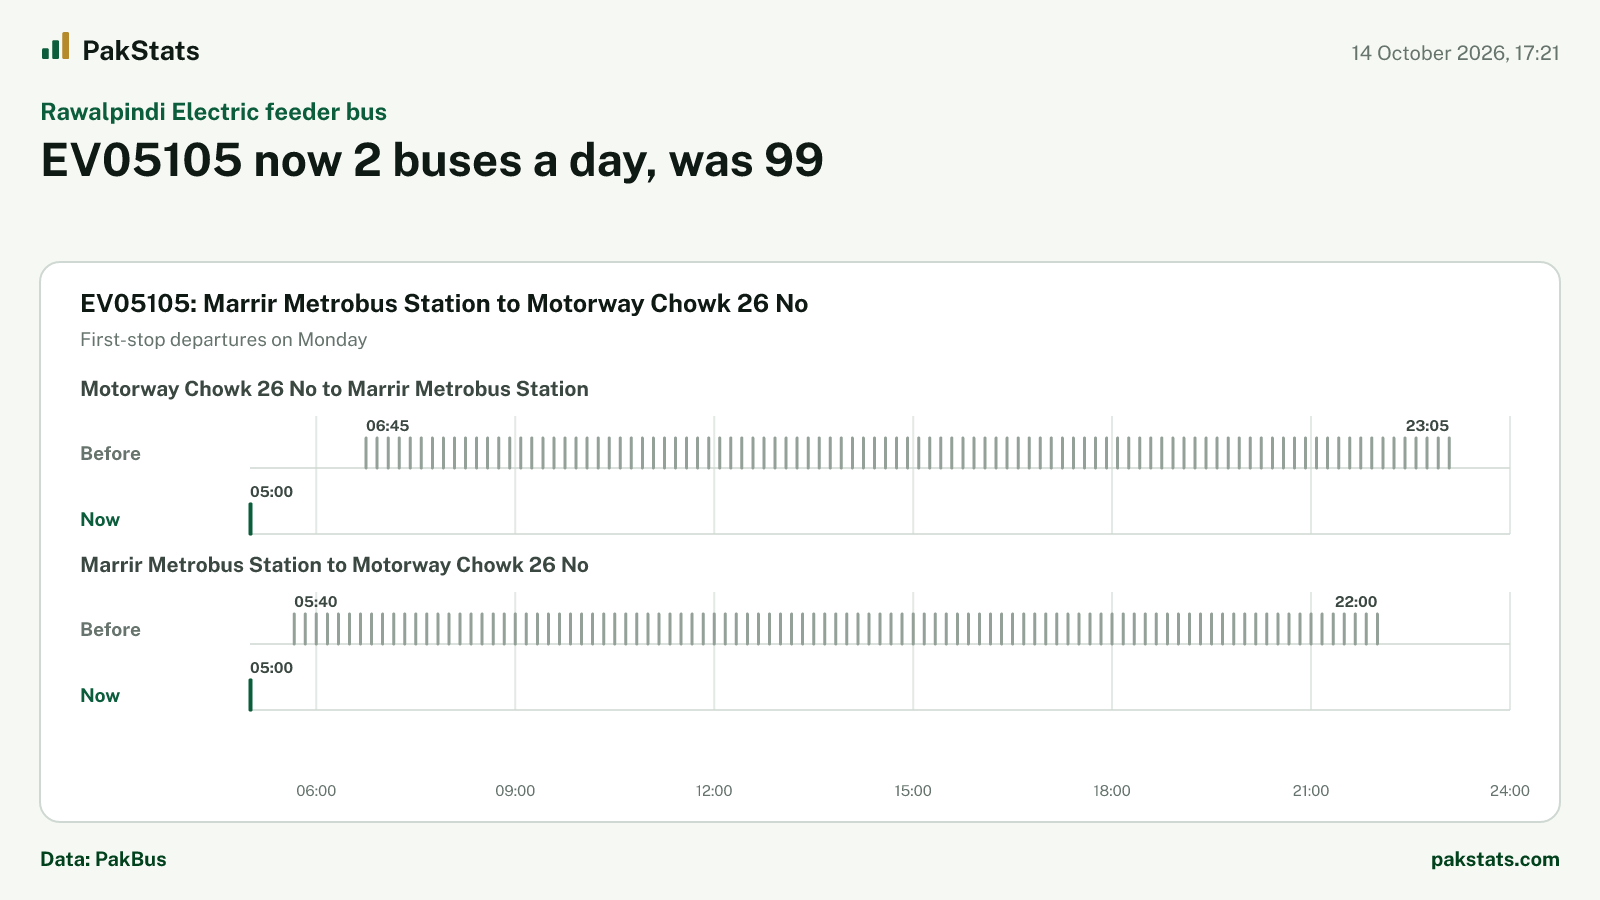The width and height of the screenshot is (1600, 900).
Task: Click the date stamp 14 October 2026, 17:21
Action: tap(1455, 53)
